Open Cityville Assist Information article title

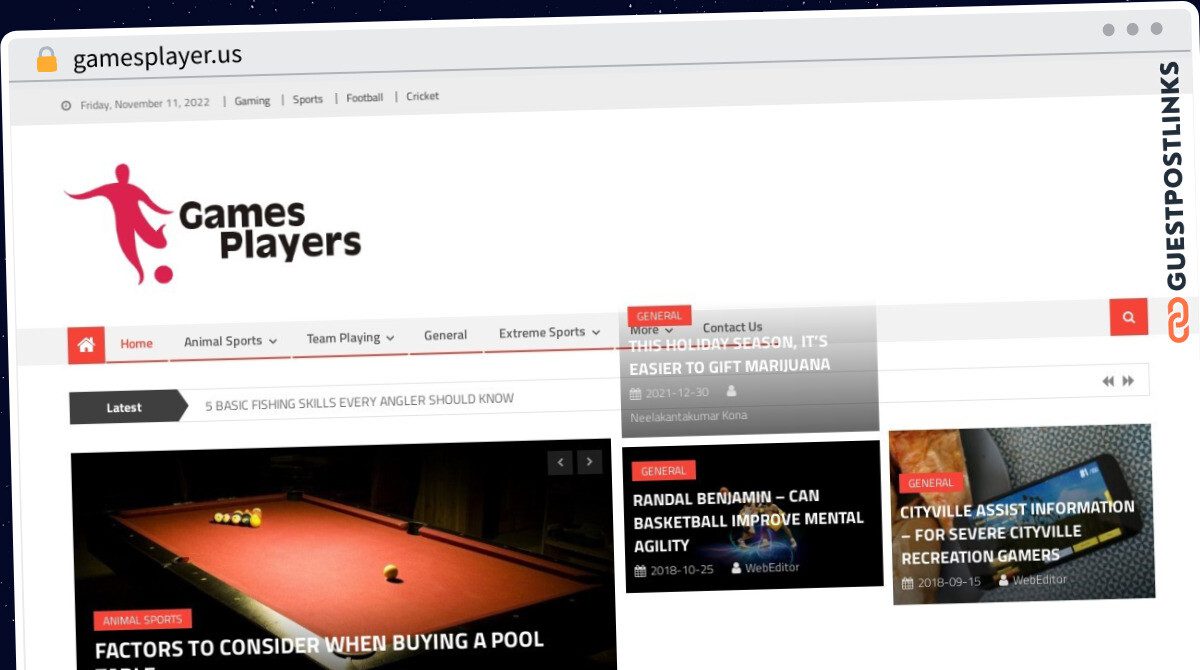[x=1018, y=532]
